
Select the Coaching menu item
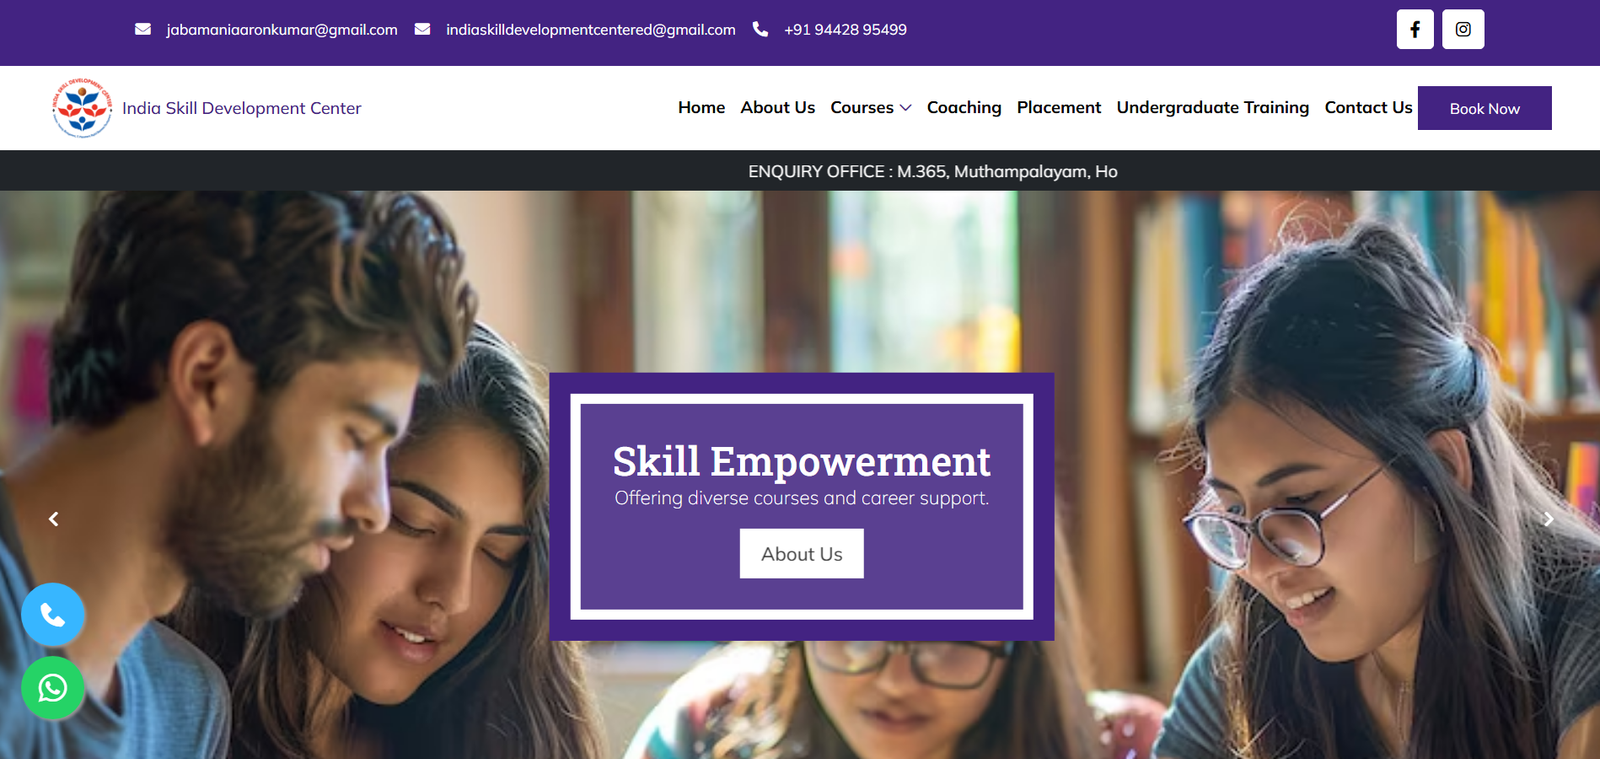(x=964, y=108)
